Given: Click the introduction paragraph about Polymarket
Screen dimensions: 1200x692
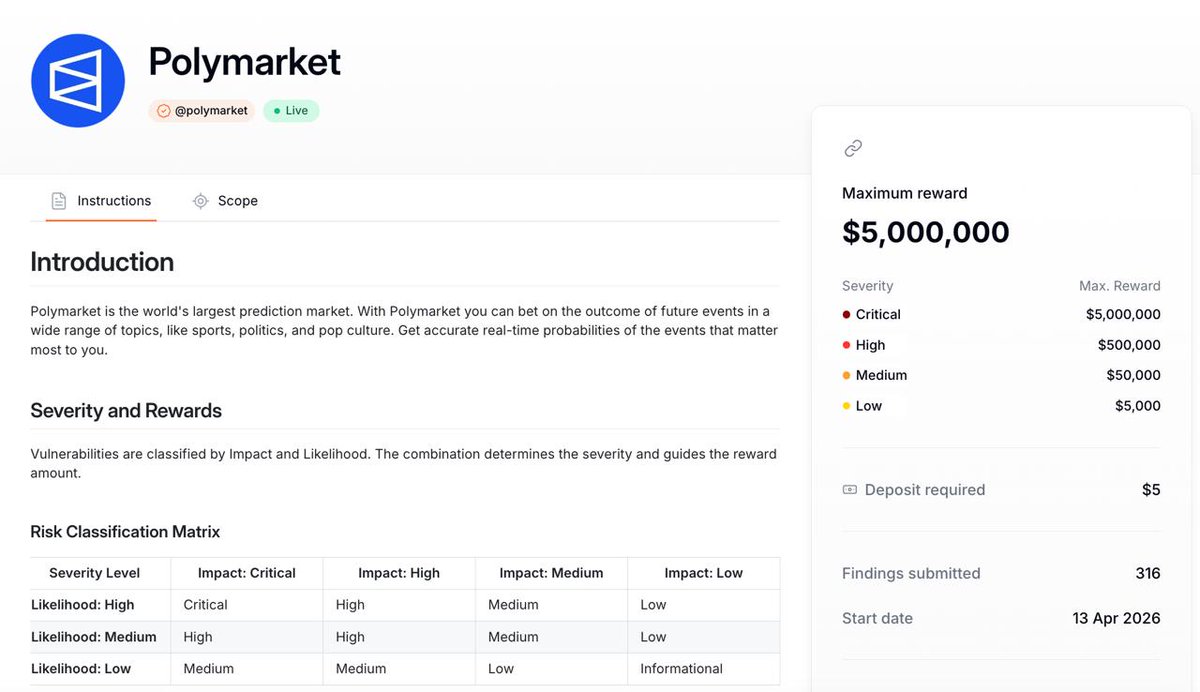Looking at the screenshot, I should click(x=404, y=331).
